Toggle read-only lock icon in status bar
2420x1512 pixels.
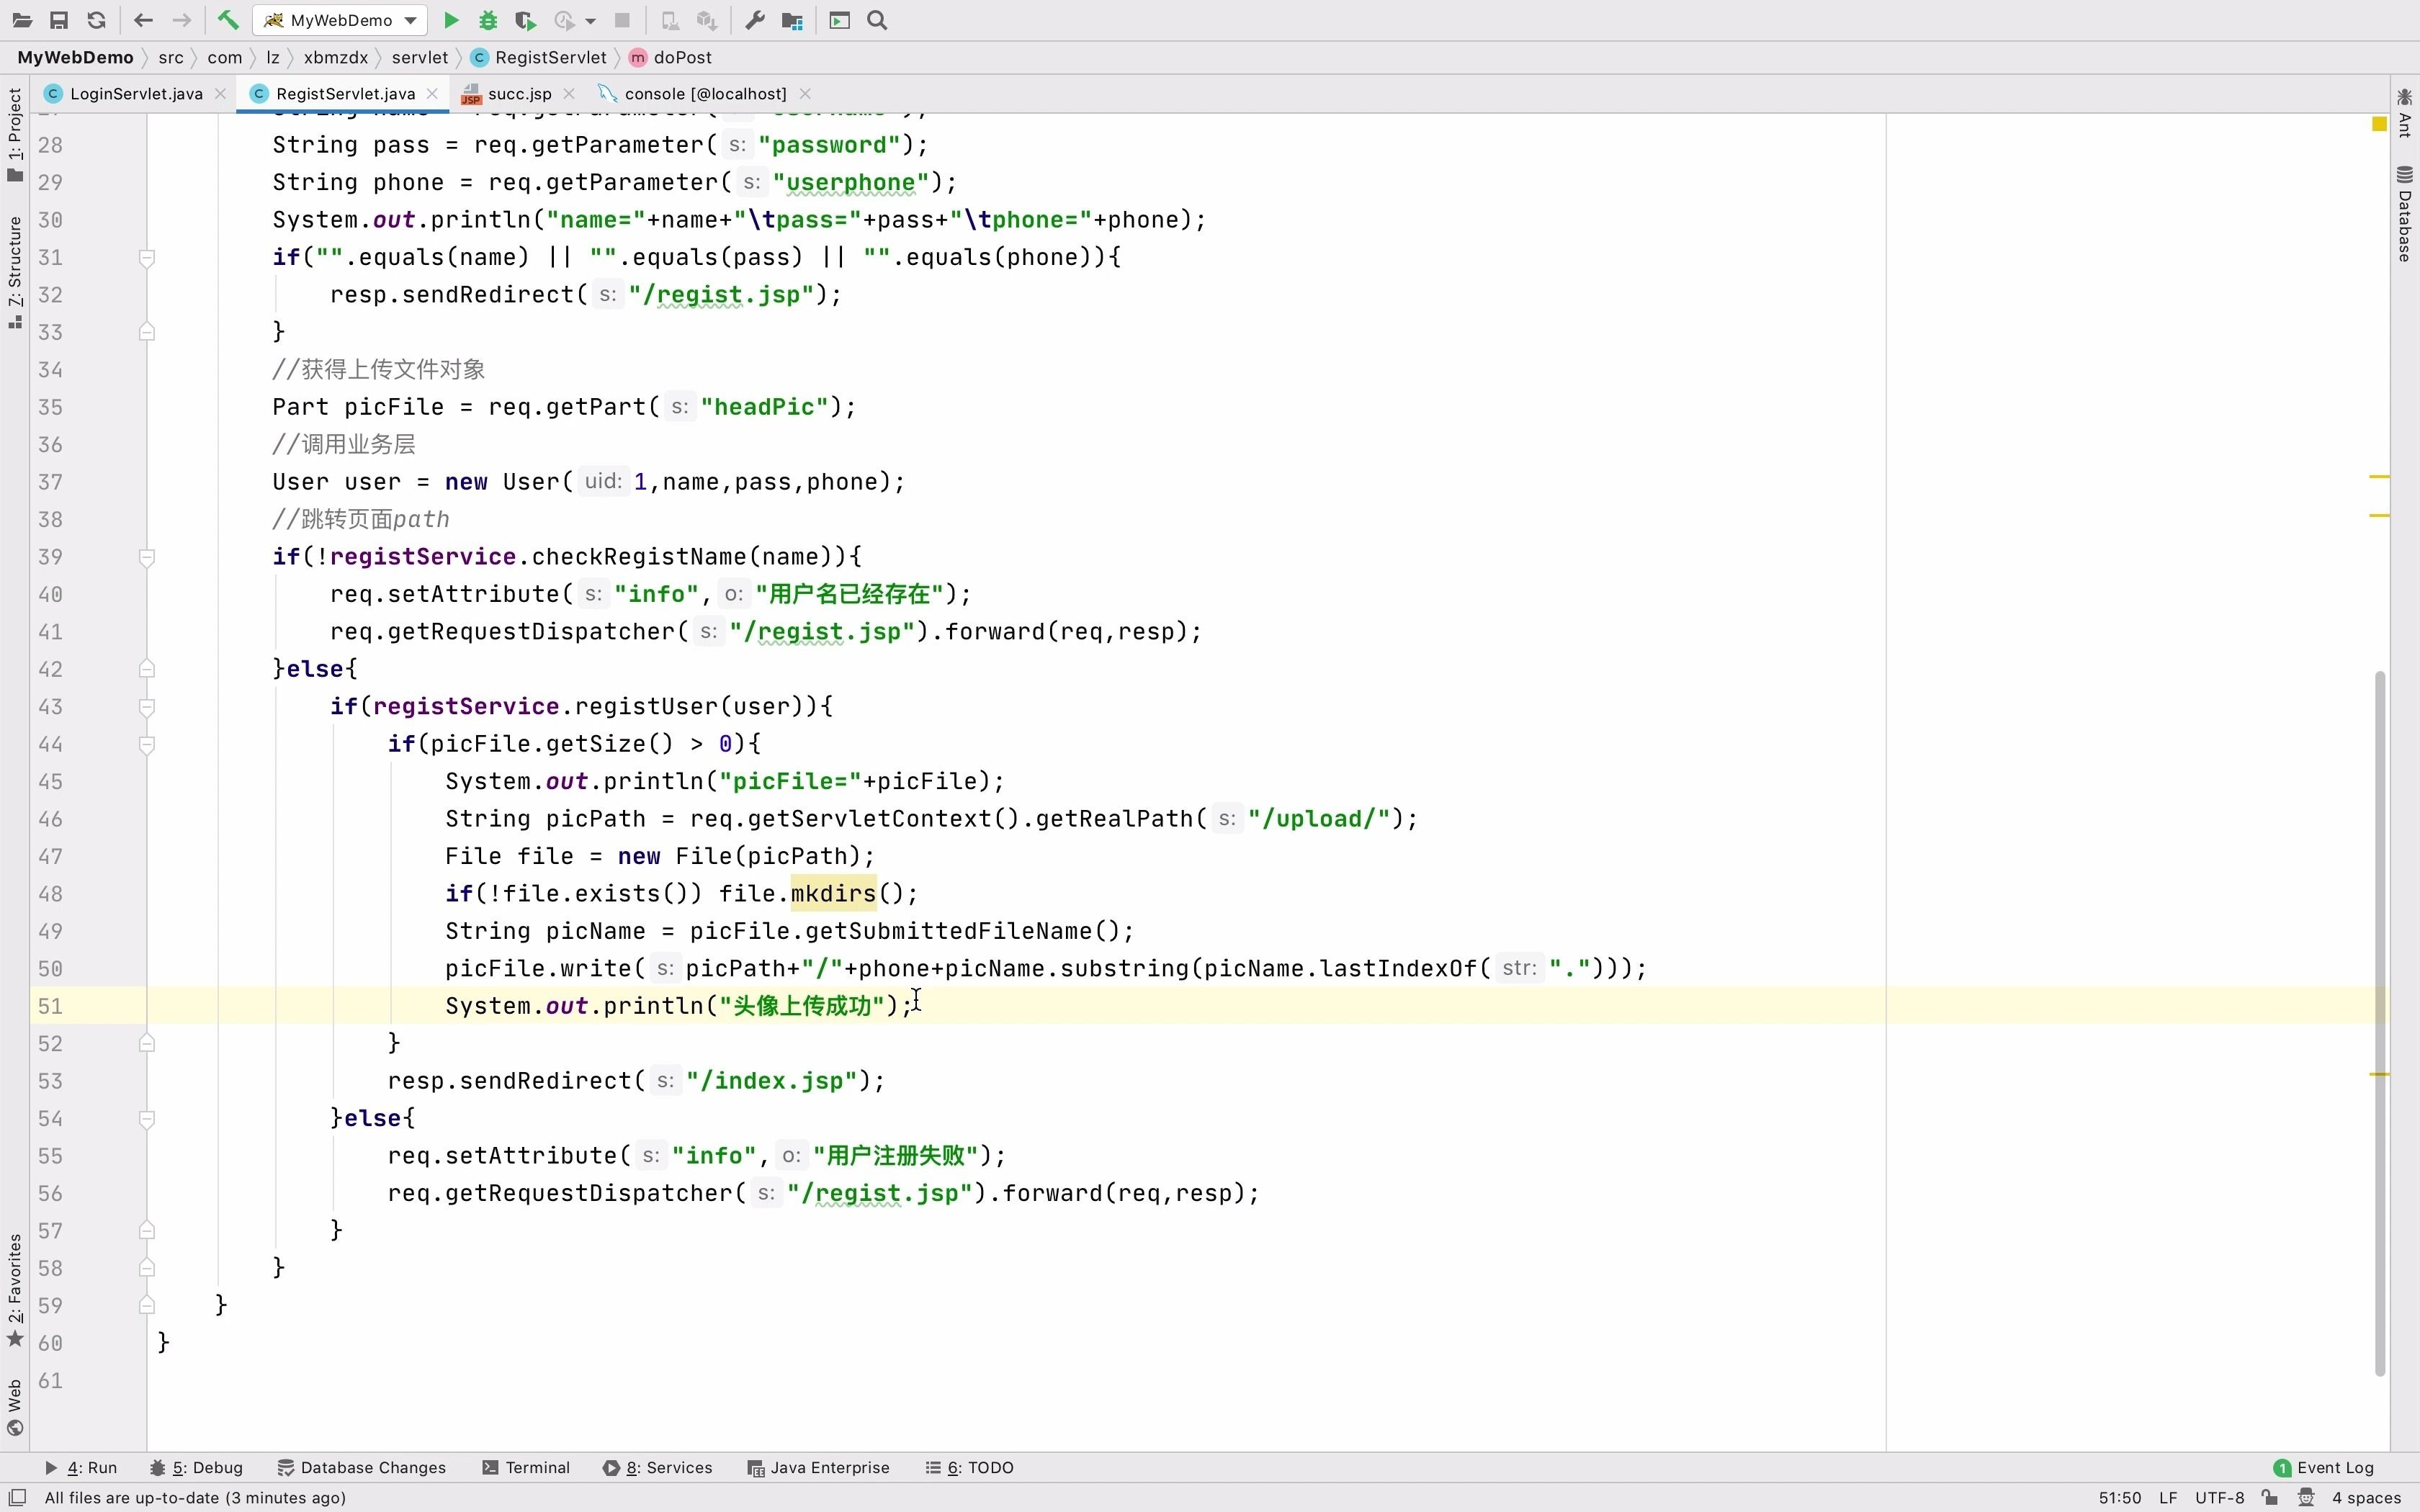tap(2270, 1497)
